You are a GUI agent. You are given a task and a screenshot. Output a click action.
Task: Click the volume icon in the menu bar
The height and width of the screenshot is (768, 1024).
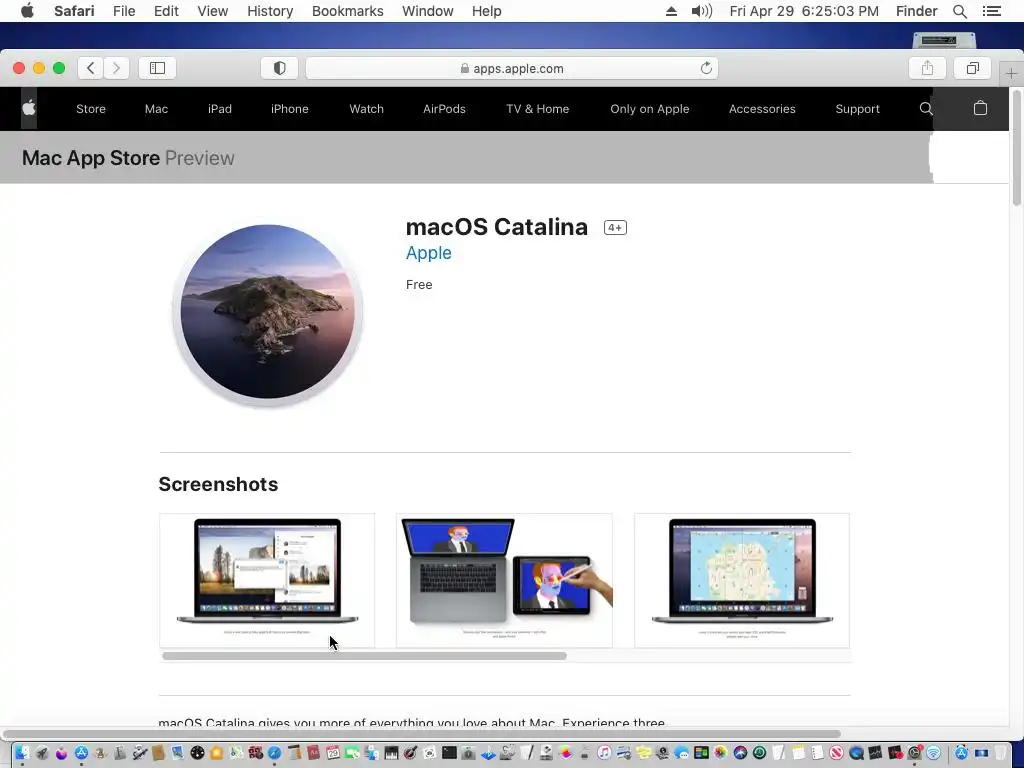pyautogui.click(x=701, y=11)
